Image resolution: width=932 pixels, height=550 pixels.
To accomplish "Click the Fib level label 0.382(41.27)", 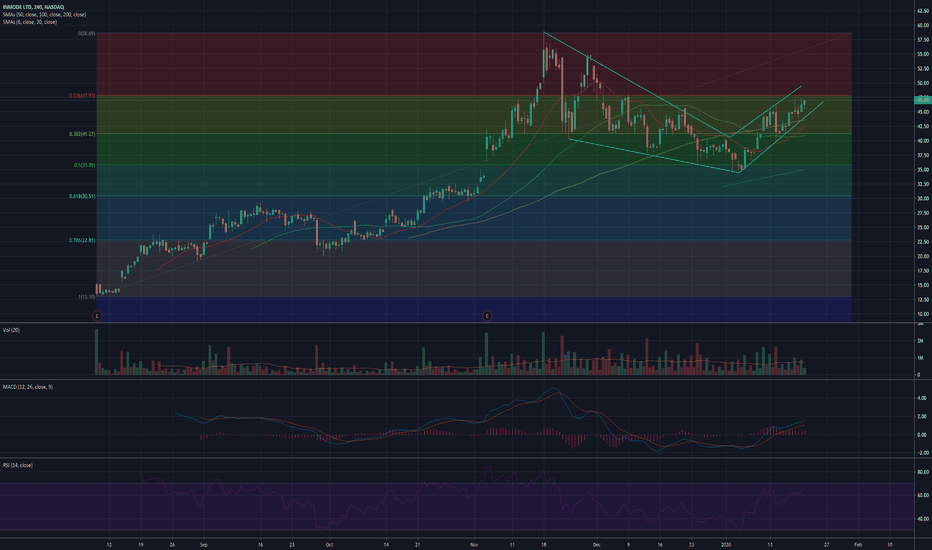I will pos(82,134).
